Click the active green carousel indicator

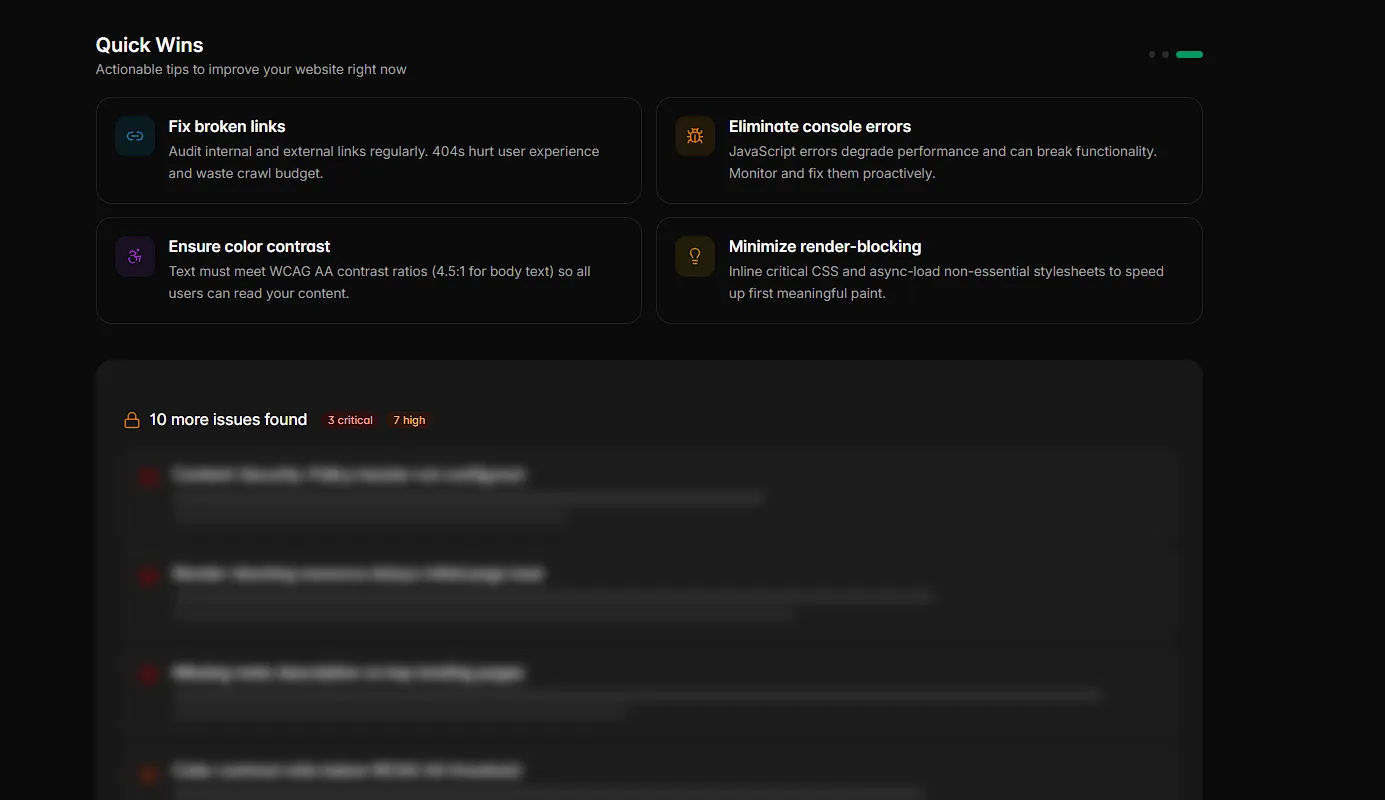click(x=1189, y=54)
